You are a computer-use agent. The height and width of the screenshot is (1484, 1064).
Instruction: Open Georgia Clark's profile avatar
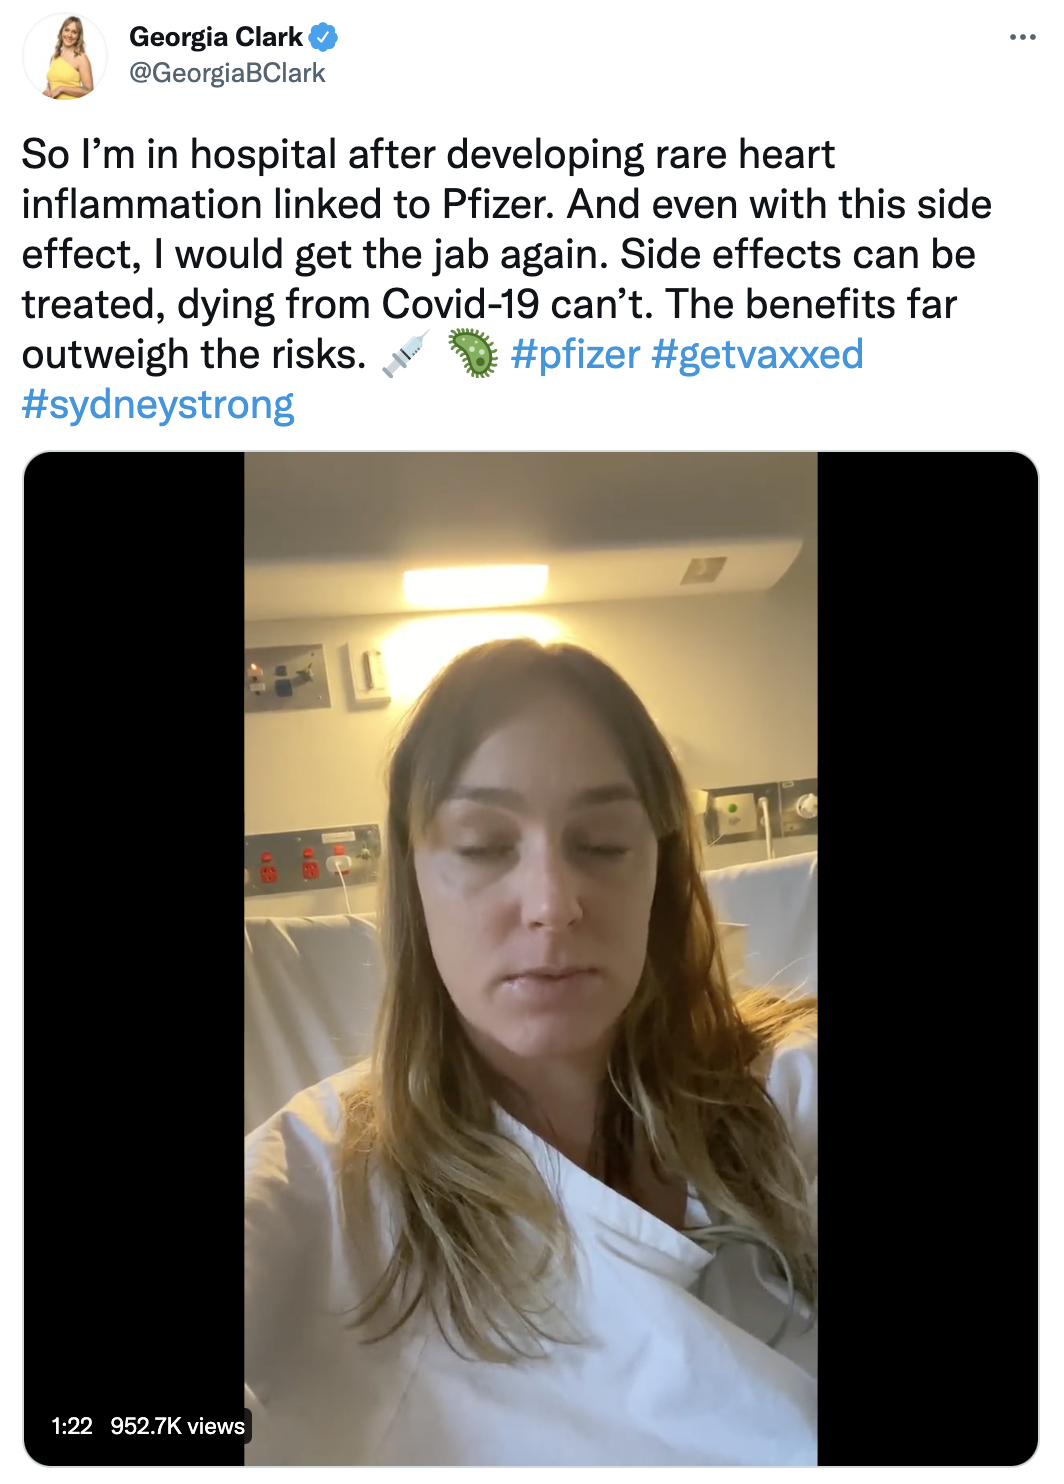(x=65, y=56)
